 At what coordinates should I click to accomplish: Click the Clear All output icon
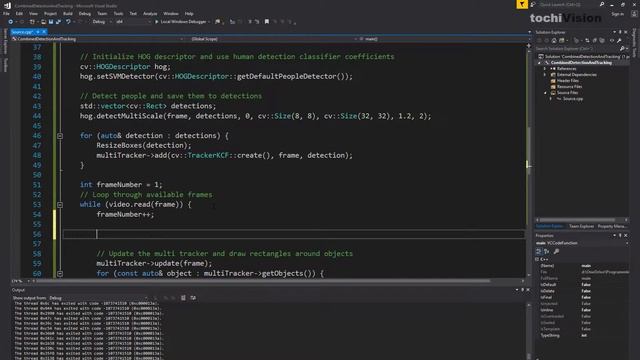point(183,298)
